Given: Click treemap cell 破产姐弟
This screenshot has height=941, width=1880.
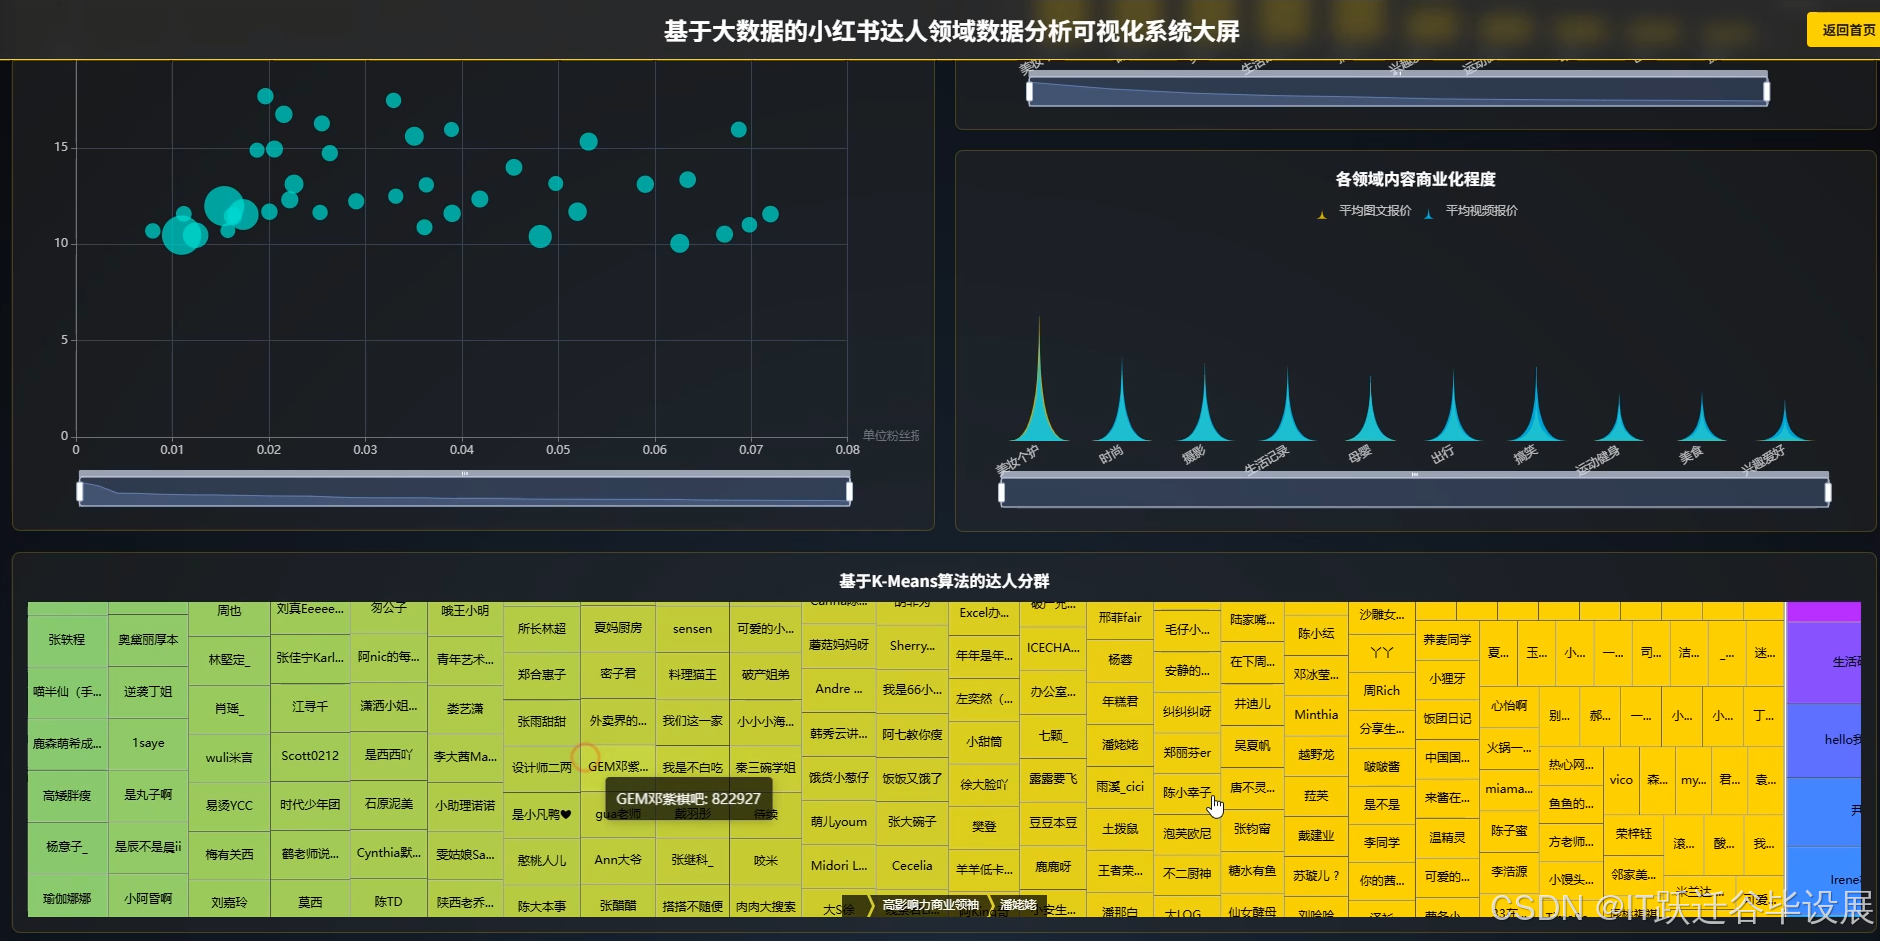Looking at the screenshot, I should click(765, 675).
